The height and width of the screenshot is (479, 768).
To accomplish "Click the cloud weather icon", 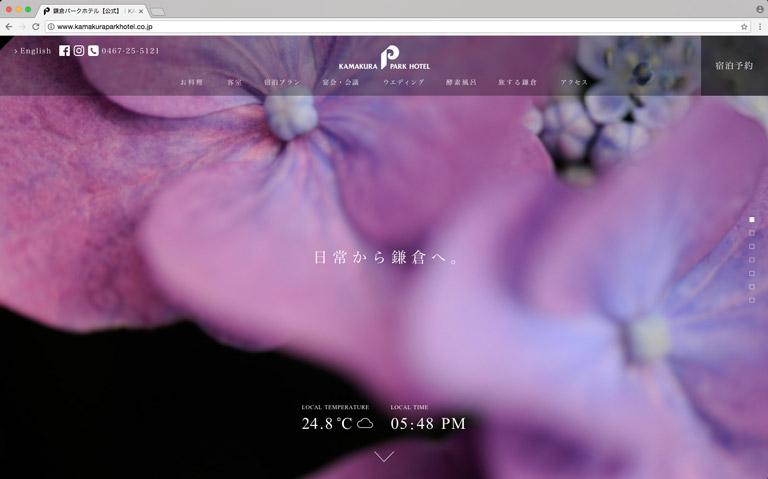I will coord(365,424).
